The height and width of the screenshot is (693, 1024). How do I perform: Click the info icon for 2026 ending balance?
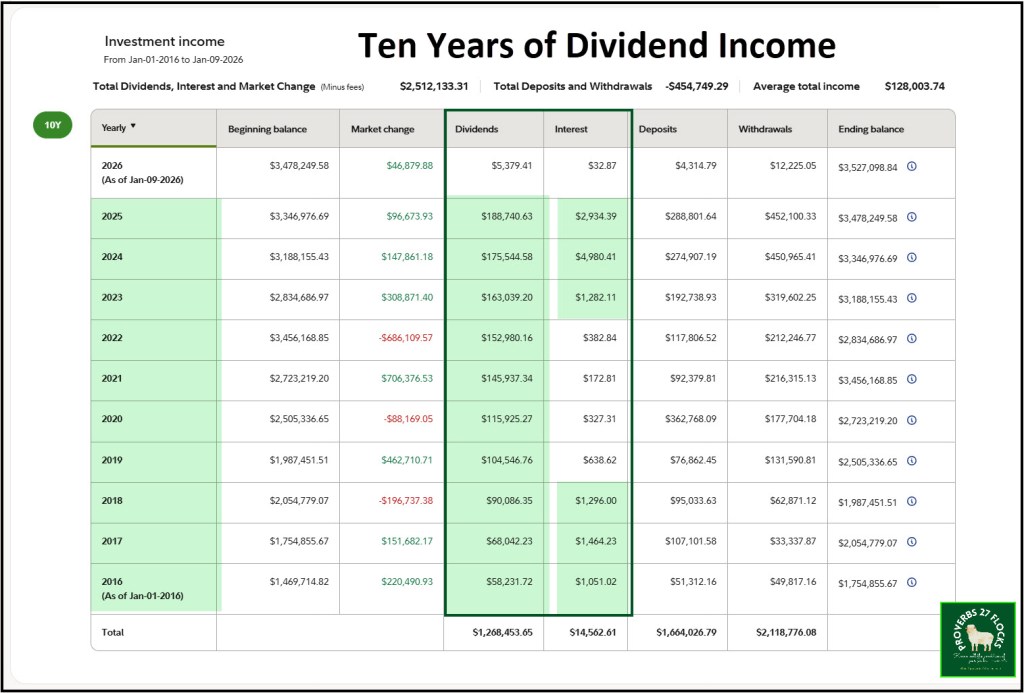tap(911, 167)
